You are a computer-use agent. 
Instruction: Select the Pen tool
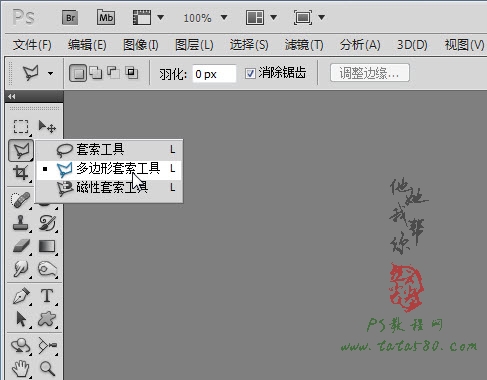tap(21, 296)
